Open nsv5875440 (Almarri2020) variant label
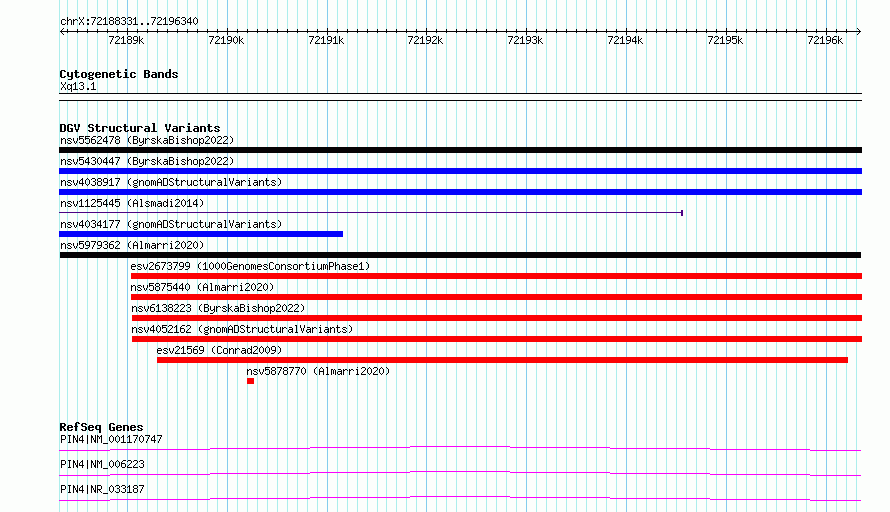Screen dimensions: 890x512 pos(202,287)
